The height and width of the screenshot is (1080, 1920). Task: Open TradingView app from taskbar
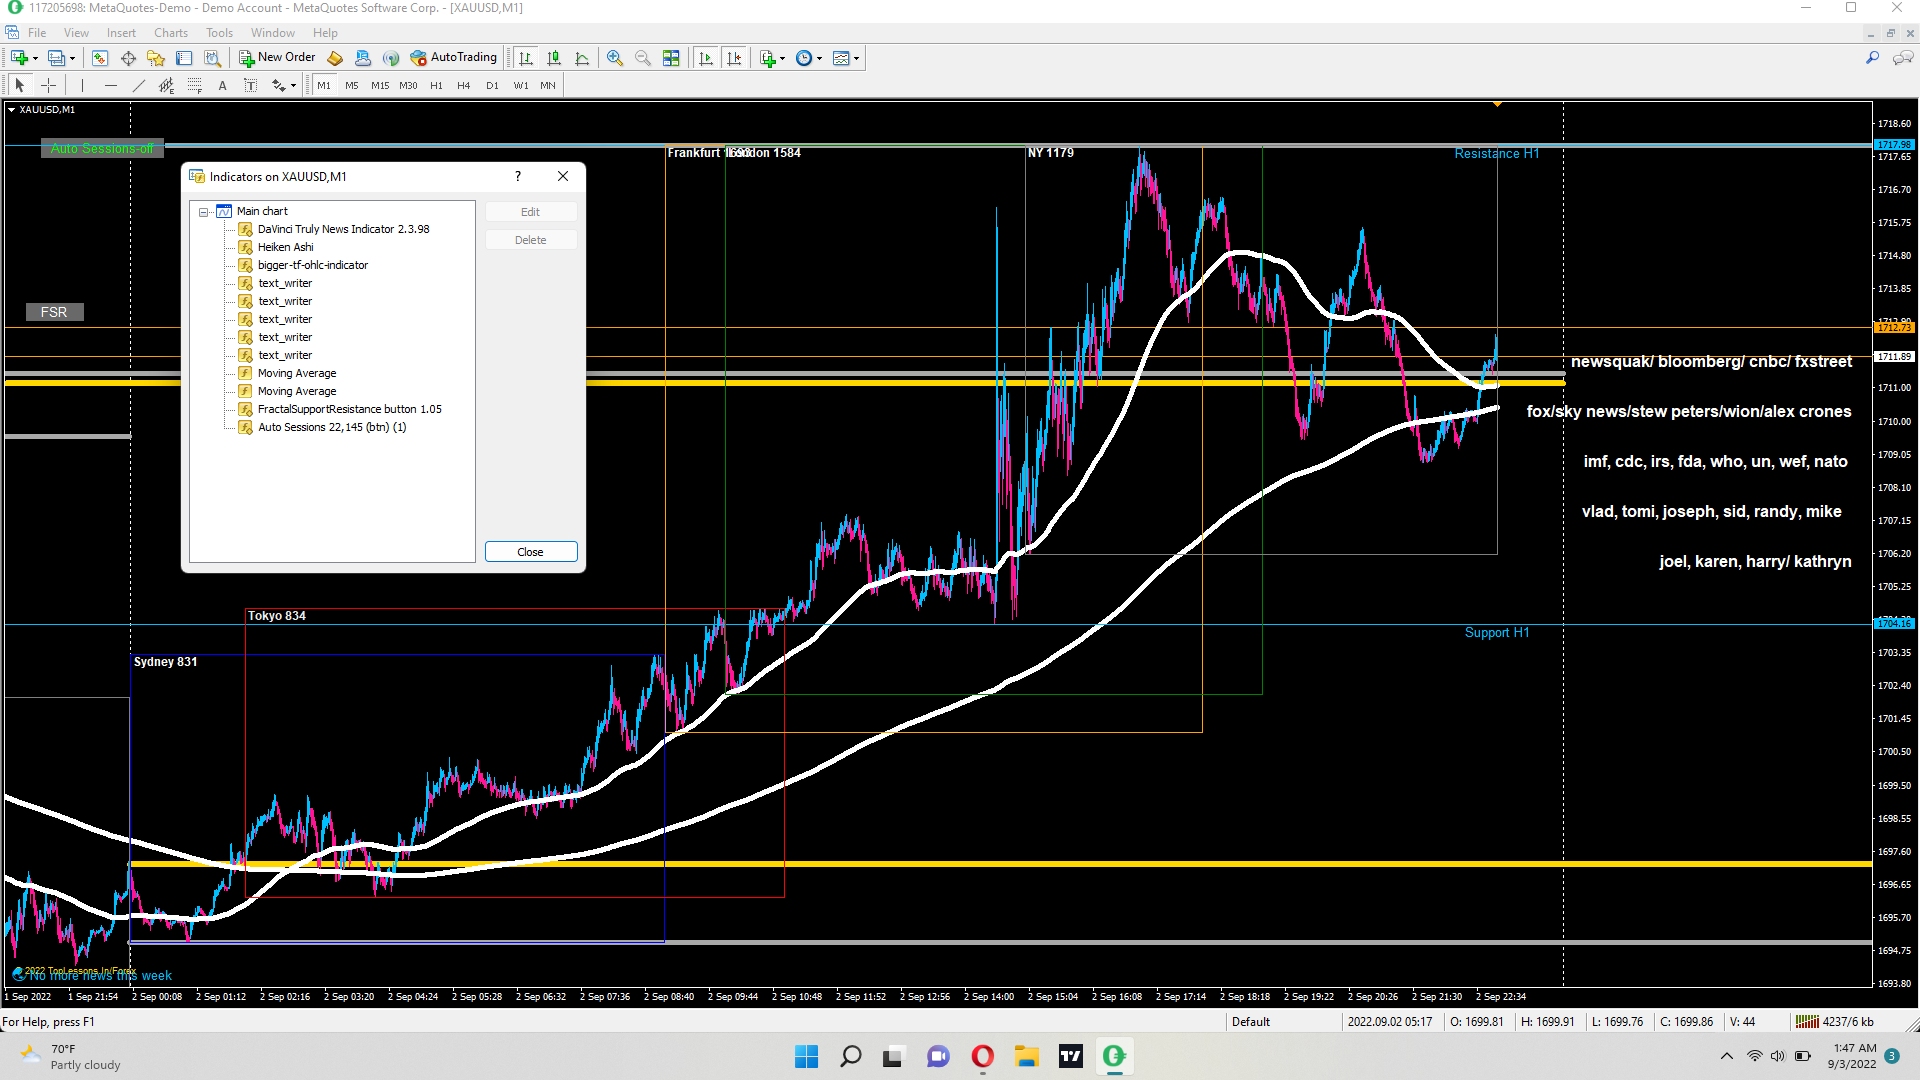point(1070,1056)
